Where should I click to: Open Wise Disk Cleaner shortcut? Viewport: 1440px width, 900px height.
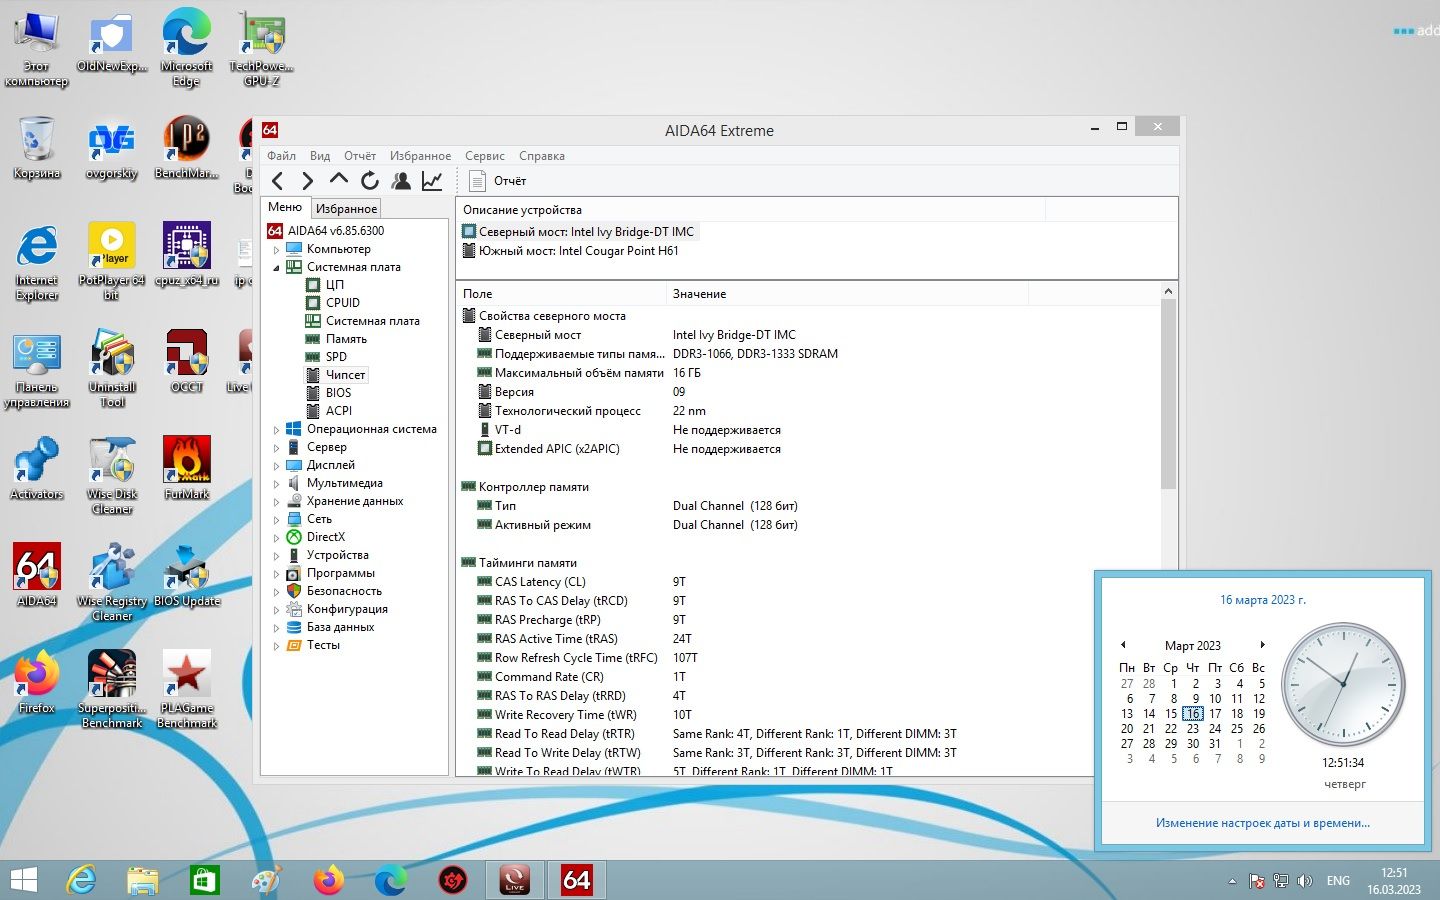112,476
